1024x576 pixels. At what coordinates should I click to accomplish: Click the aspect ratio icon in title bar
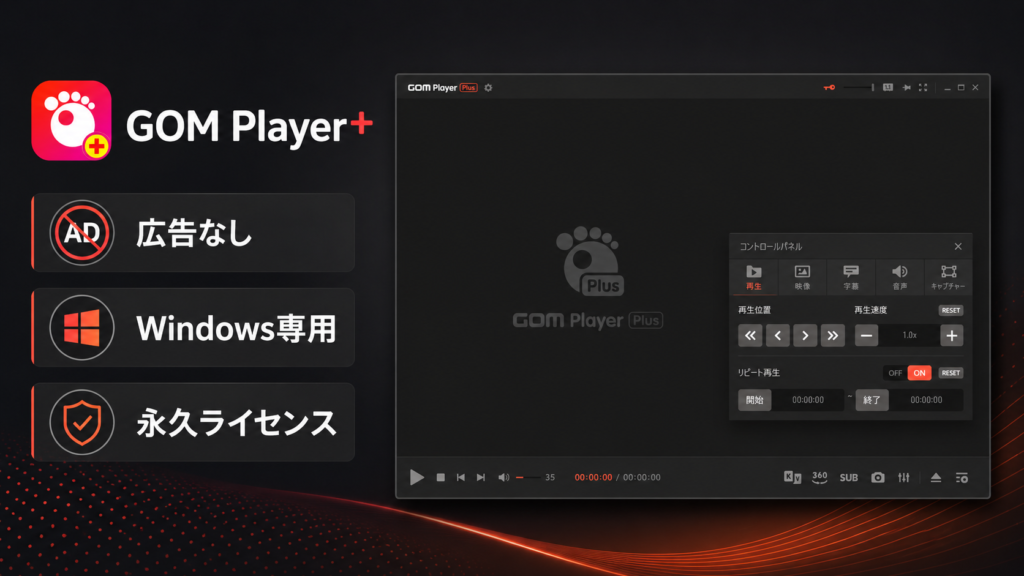point(888,88)
